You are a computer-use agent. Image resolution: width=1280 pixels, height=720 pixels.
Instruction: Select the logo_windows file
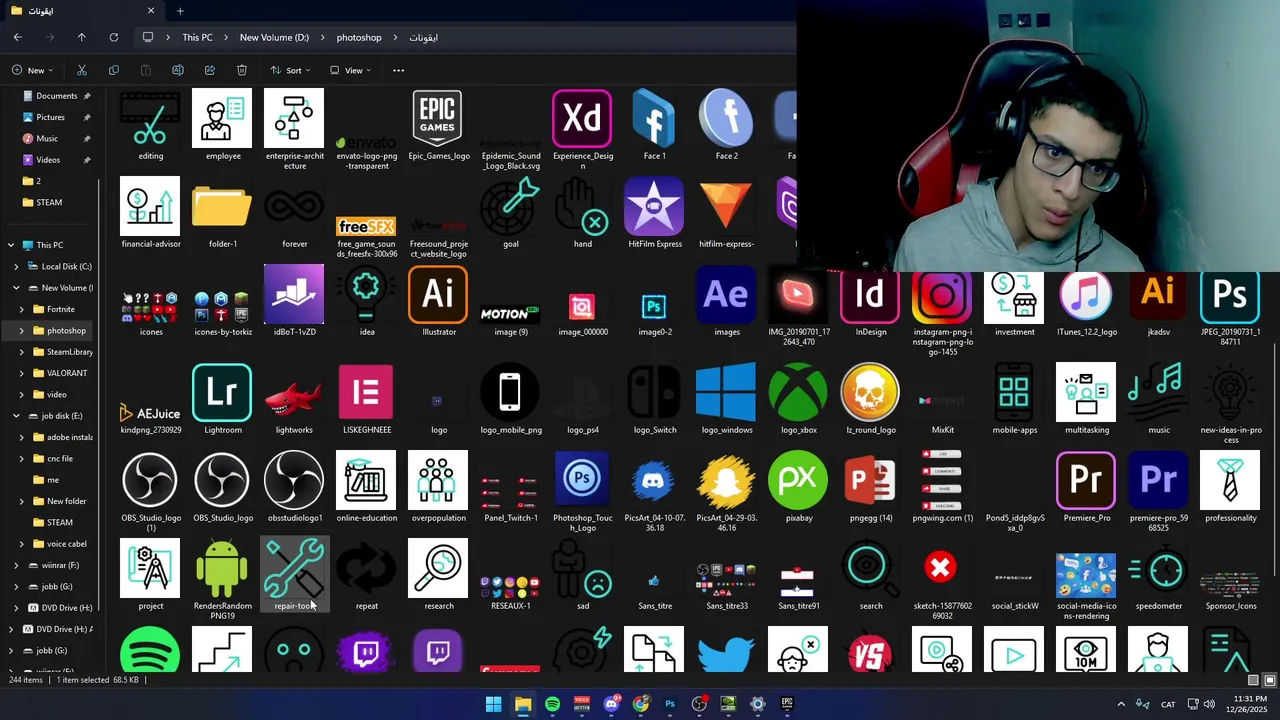coord(726,399)
